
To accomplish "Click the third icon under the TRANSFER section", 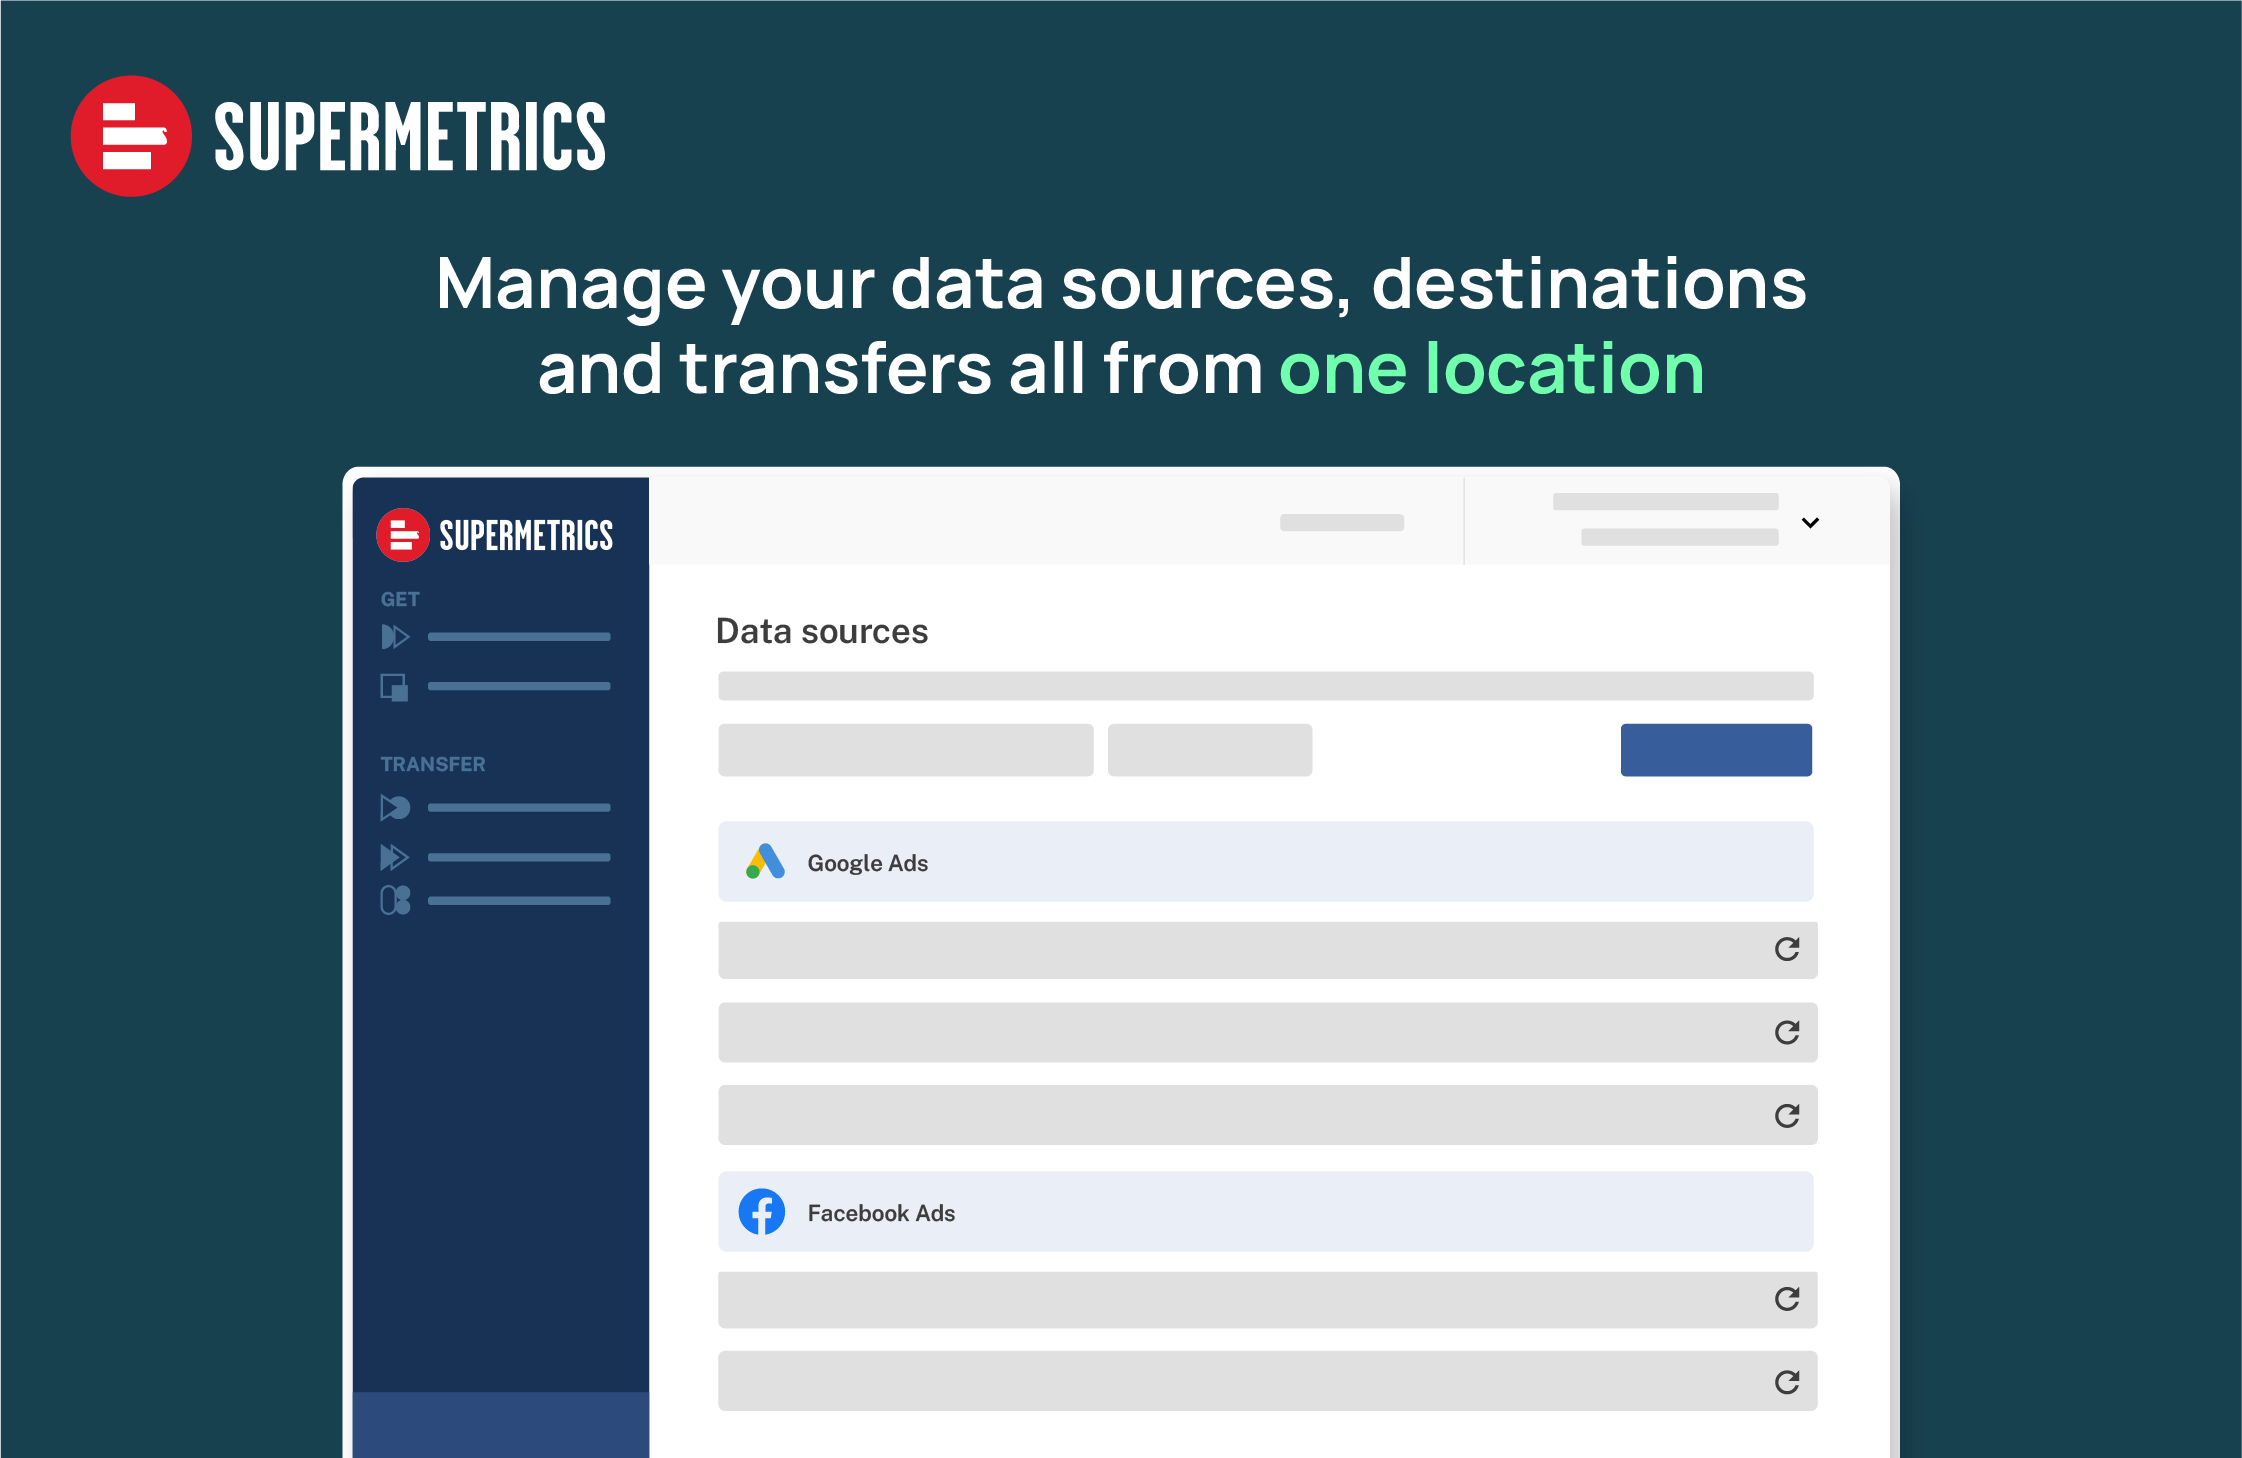I will pyautogui.click(x=395, y=900).
